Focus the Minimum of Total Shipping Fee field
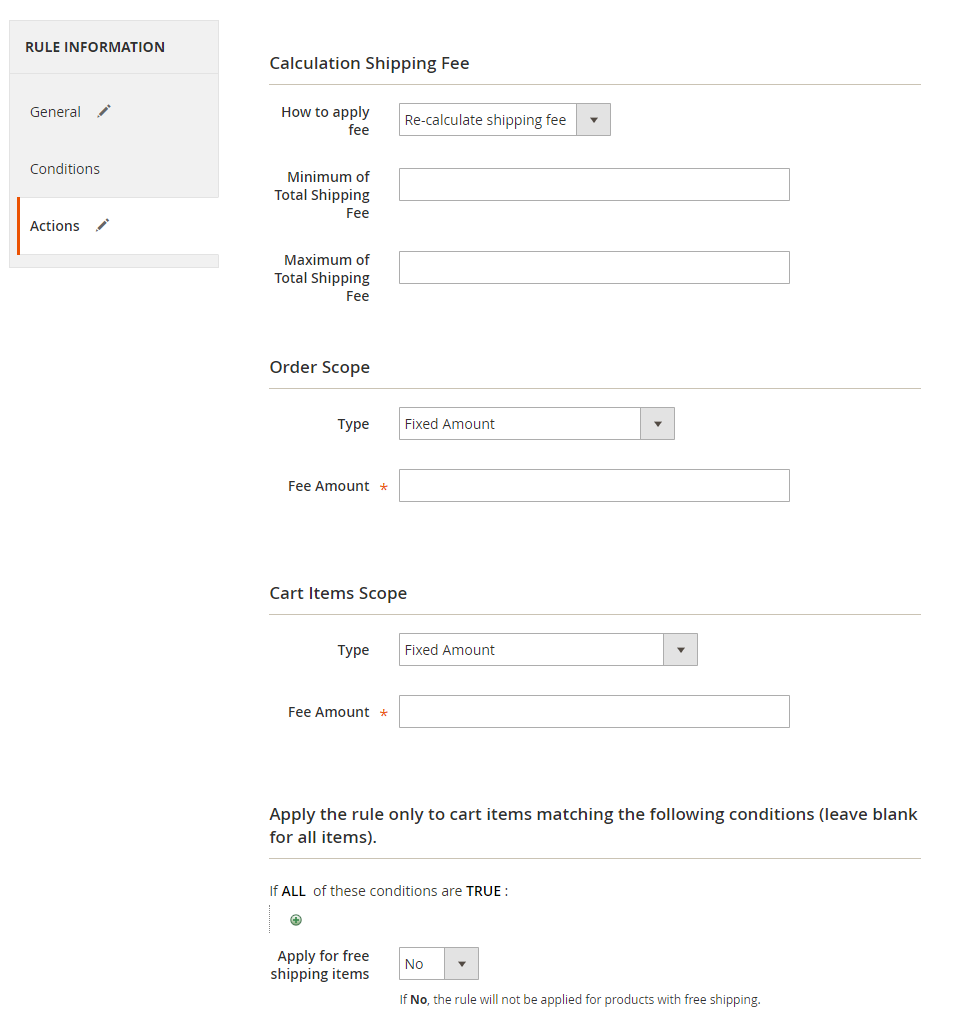The width and height of the screenshot is (957, 1031). (594, 185)
